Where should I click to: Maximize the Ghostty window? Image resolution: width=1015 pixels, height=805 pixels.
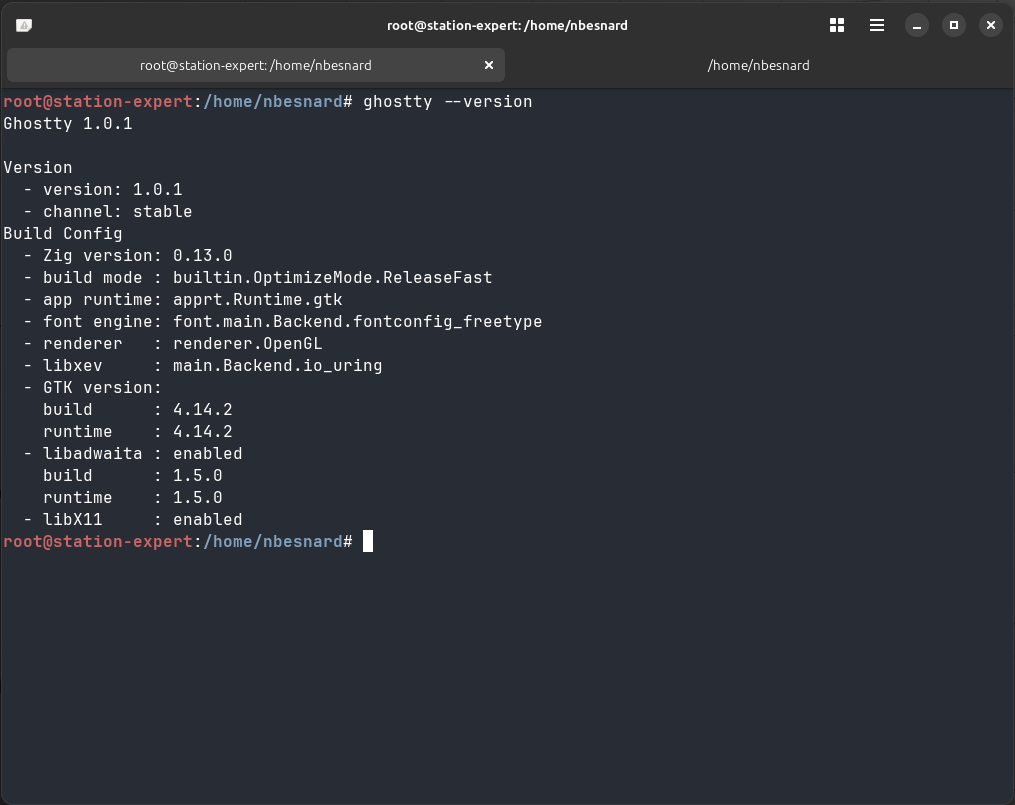pyautogui.click(x=954, y=25)
